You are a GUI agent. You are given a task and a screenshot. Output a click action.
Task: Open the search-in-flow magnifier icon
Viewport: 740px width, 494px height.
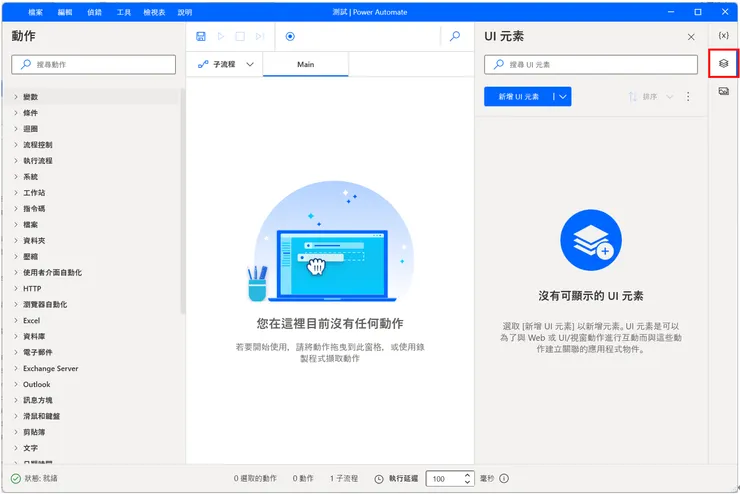point(455,36)
